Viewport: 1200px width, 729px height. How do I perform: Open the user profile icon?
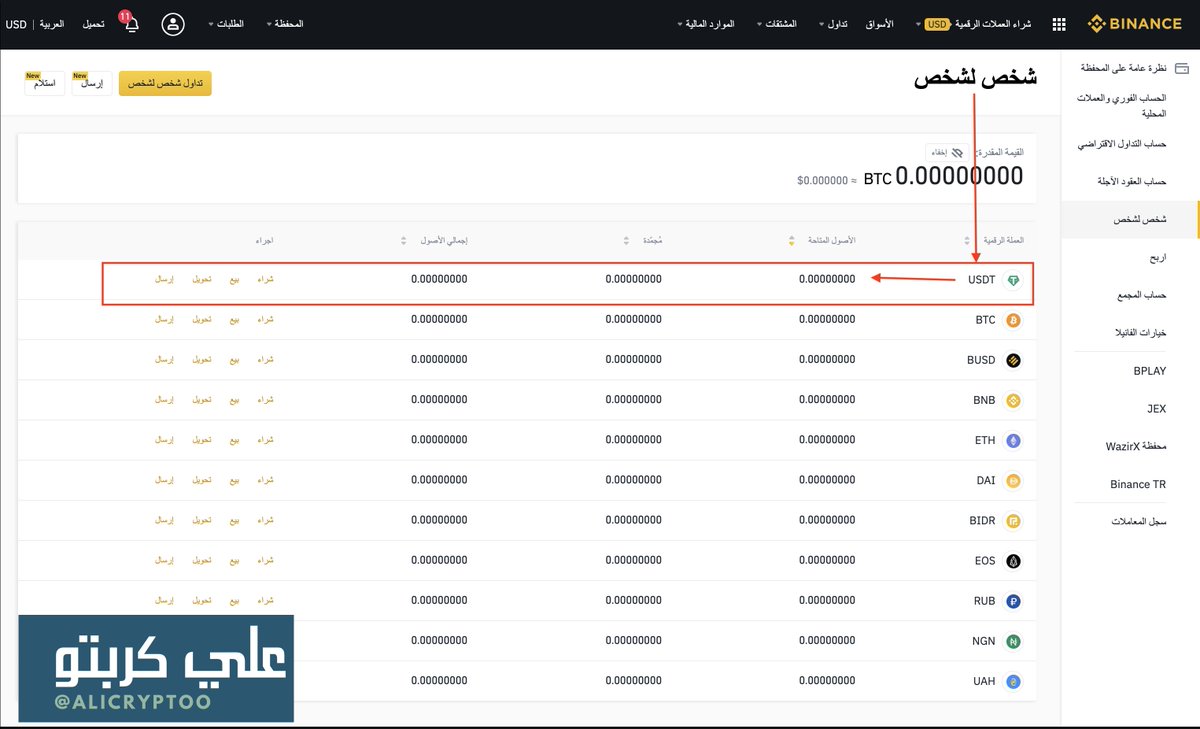pyautogui.click(x=173, y=24)
